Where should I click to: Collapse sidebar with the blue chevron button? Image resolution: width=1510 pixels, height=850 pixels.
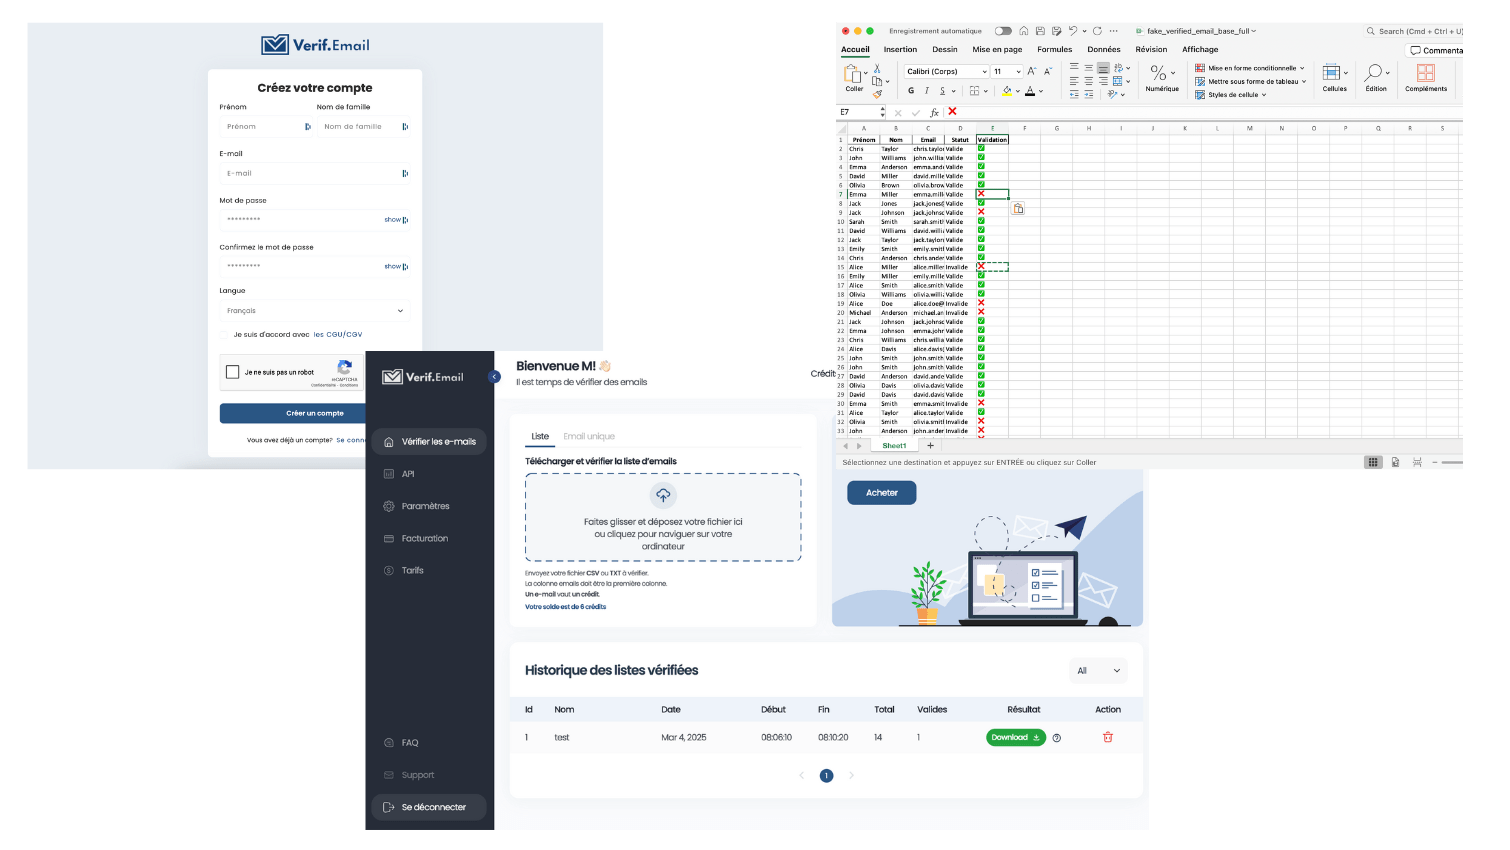(494, 377)
